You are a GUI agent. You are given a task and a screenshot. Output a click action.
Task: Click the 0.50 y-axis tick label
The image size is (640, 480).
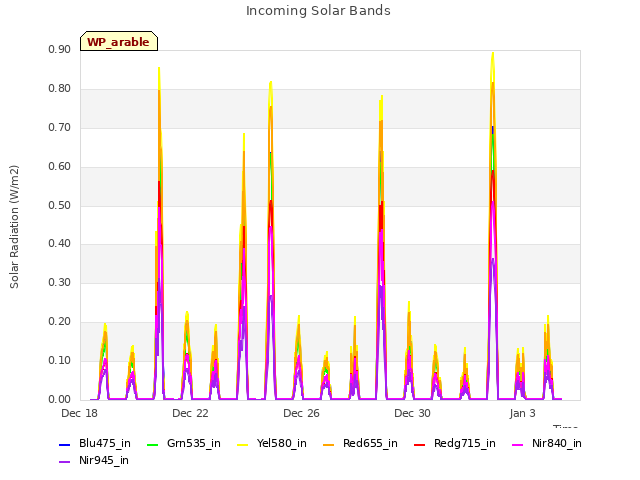tap(60, 206)
